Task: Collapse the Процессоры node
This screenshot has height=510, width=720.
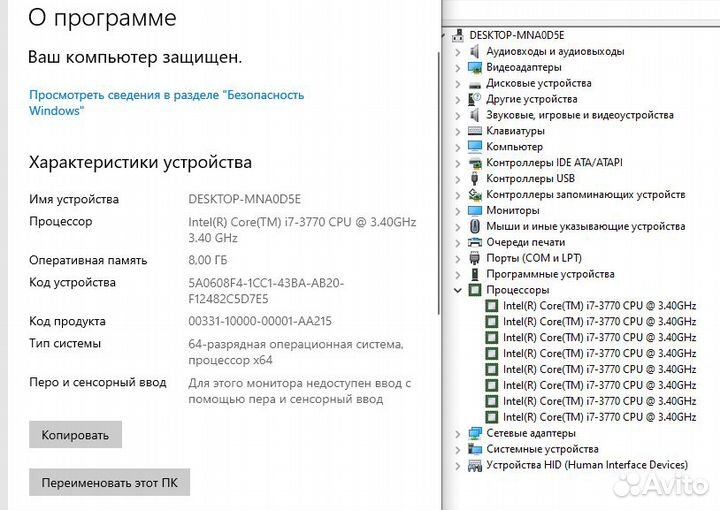Action: pyautogui.click(x=457, y=290)
